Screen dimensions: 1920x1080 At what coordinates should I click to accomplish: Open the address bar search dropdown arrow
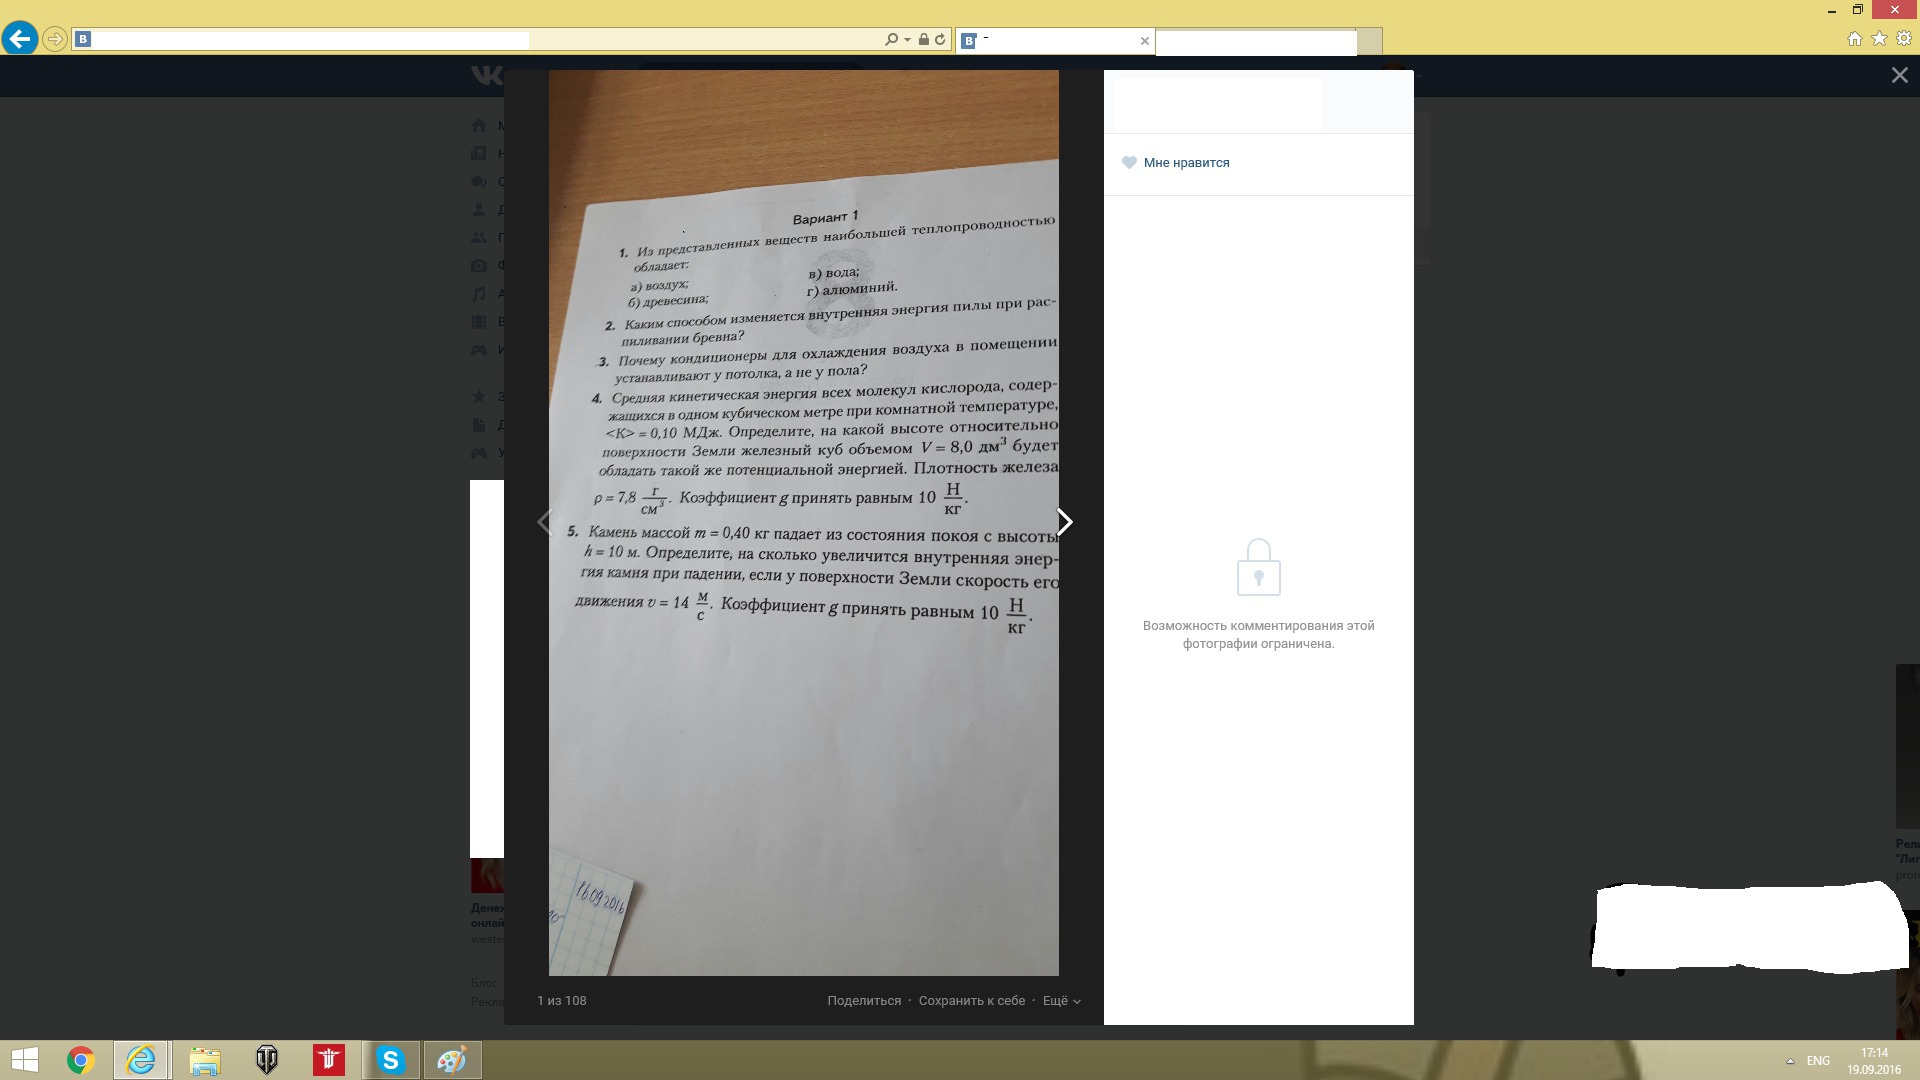(907, 40)
